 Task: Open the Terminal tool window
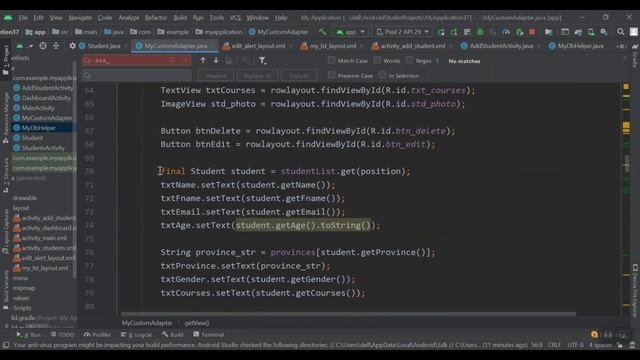[209, 335]
